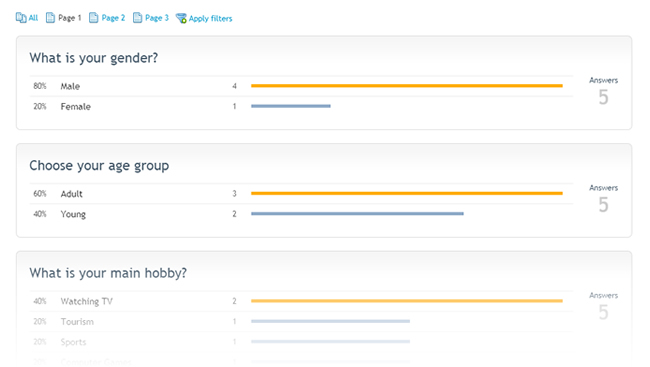Click the orange Watching TV result bar

(x=407, y=301)
